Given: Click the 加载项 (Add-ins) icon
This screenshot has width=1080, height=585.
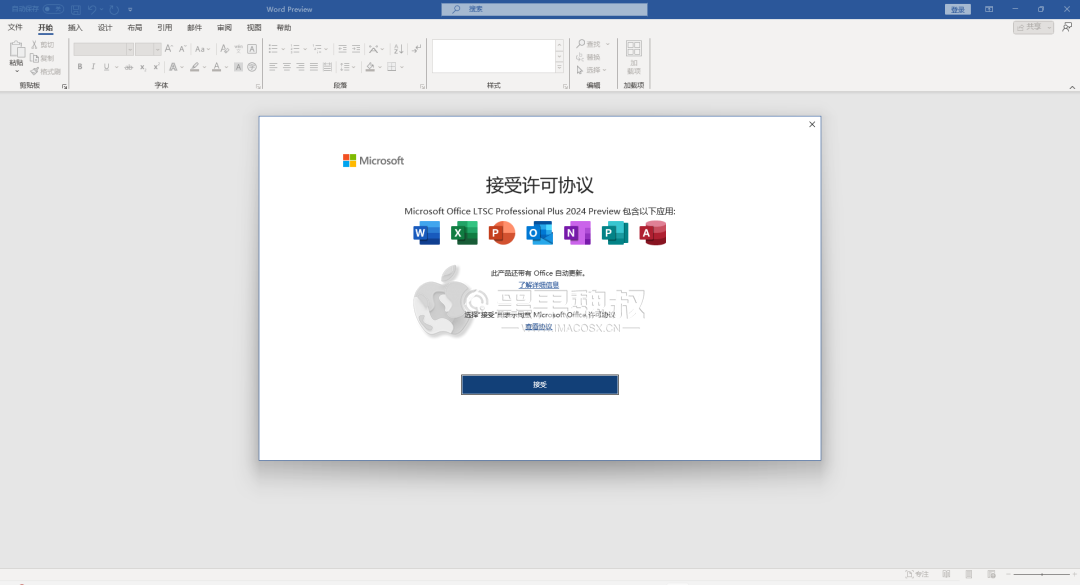Looking at the screenshot, I should (633, 49).
